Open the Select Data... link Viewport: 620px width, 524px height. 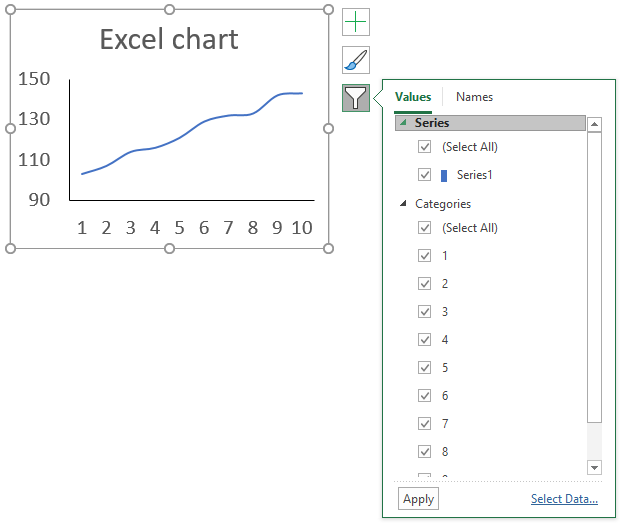click(564, 499)
